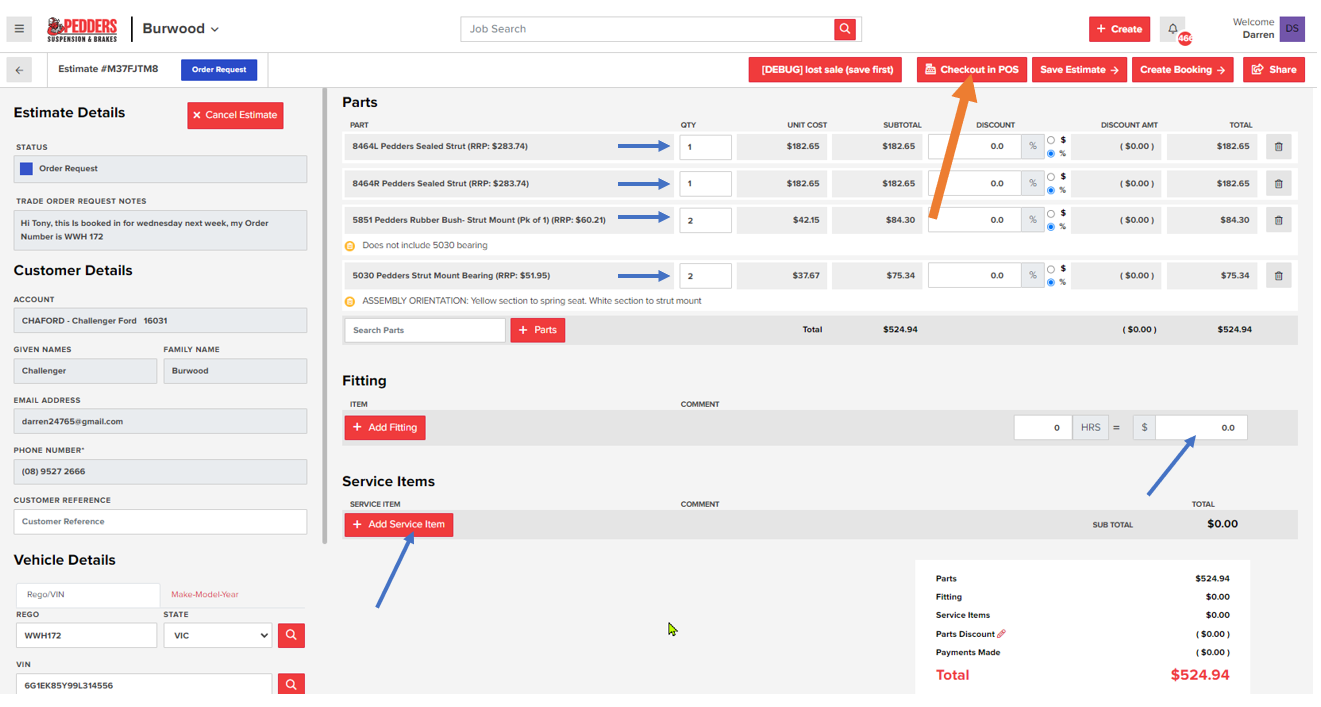Viewport: 1321px width, 707px height.
Task: Click quantity field for 8464R strut
Action: (x=706, y=184)
